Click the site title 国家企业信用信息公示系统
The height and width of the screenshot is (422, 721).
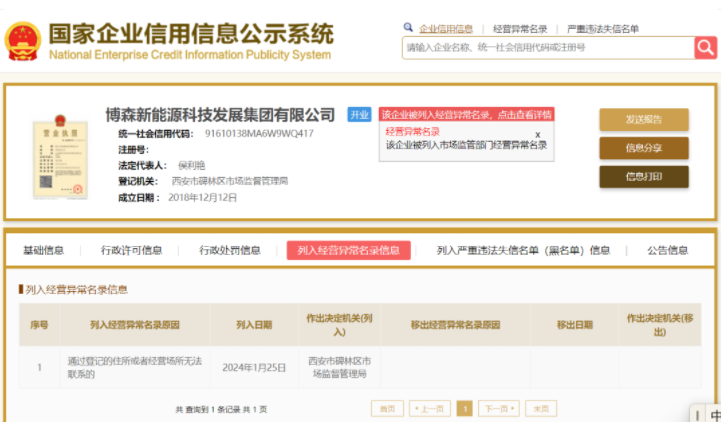point(191,34)
